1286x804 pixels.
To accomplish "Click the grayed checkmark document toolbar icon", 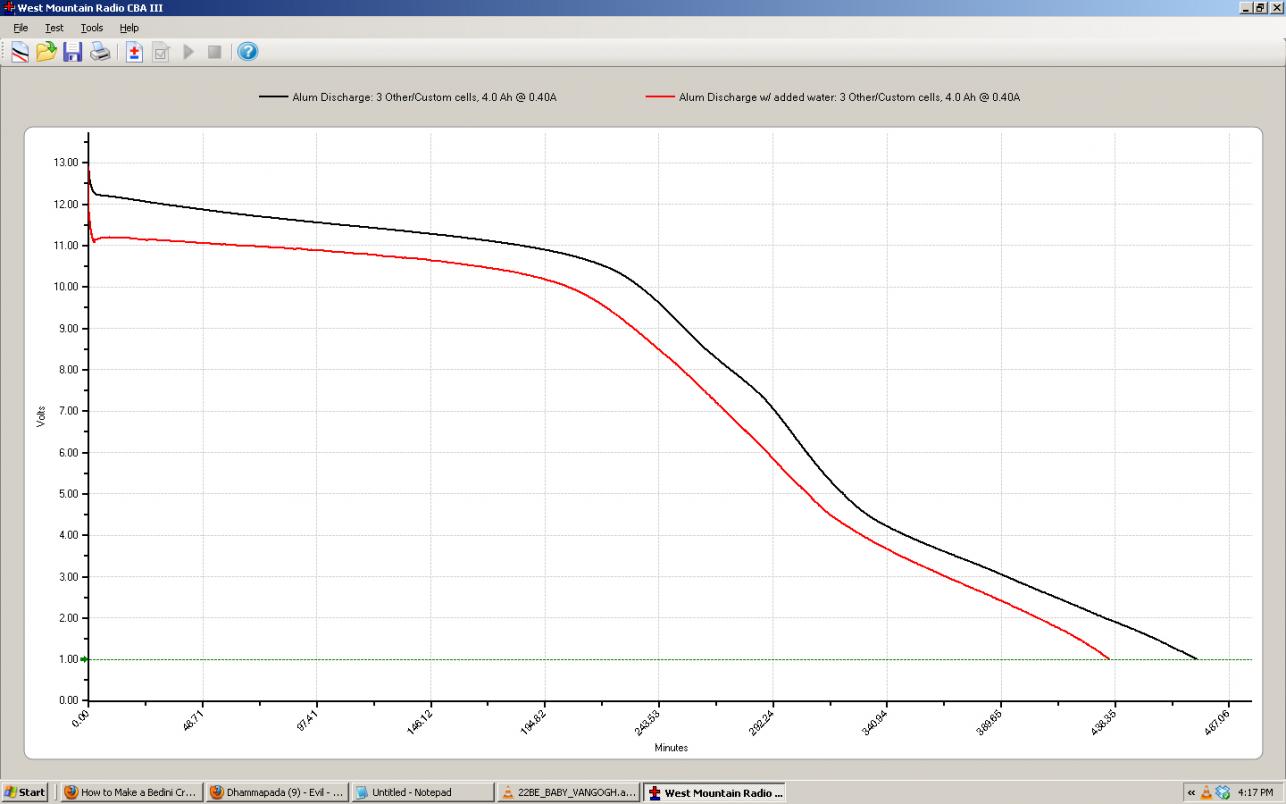I will [161, 52].
